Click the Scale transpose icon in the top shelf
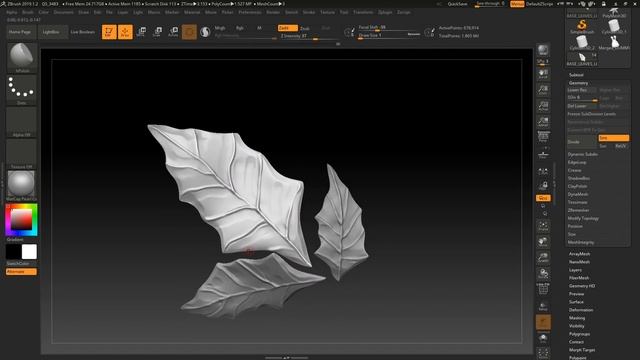Screen dimensions: 640x360 point(157,32)
